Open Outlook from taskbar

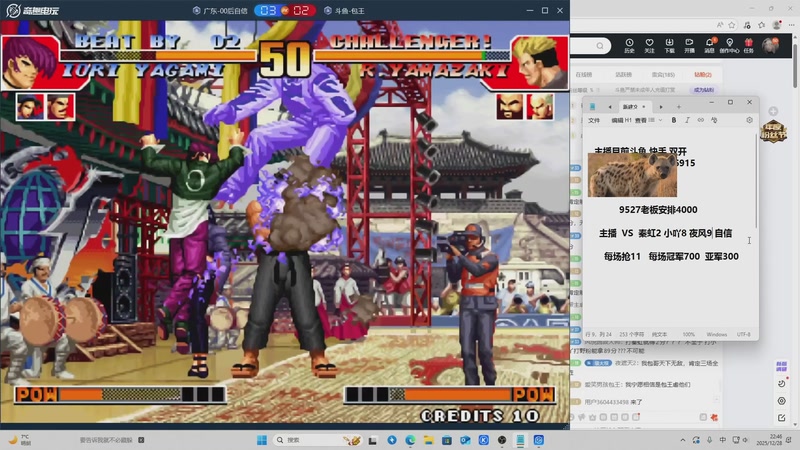(465, 440)
